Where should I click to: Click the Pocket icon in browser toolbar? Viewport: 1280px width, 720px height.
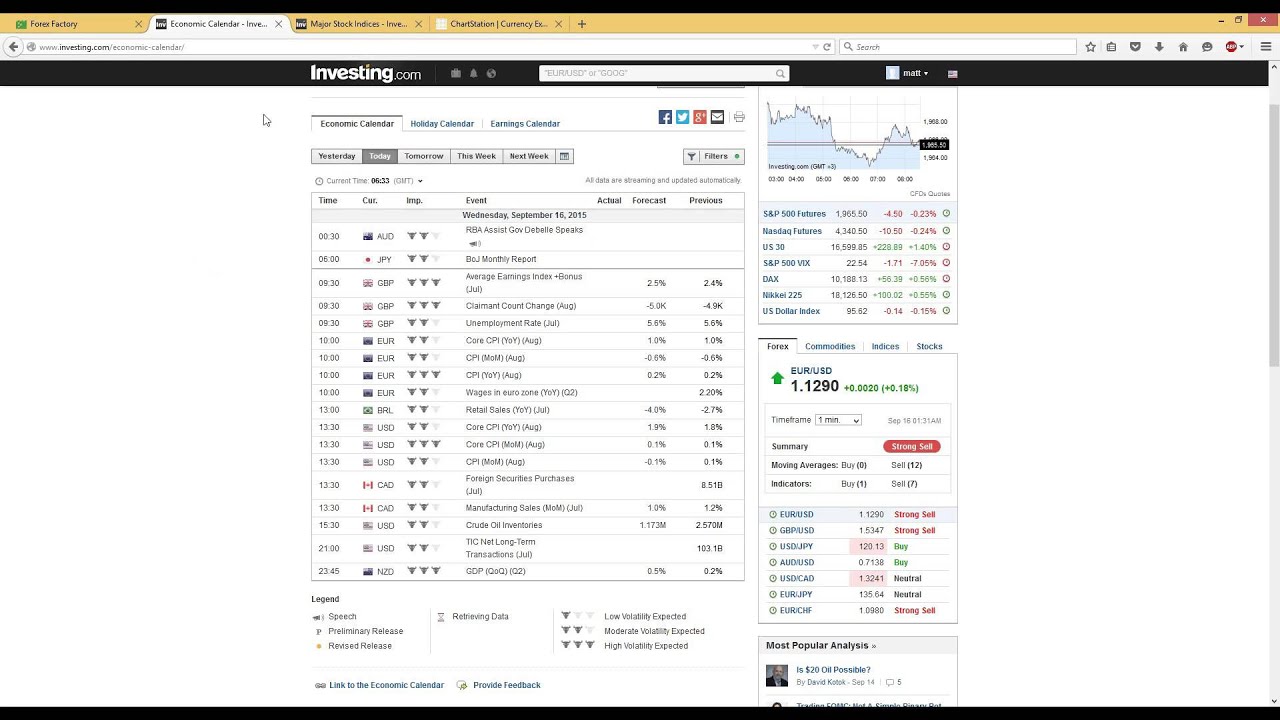point(1135,47)
